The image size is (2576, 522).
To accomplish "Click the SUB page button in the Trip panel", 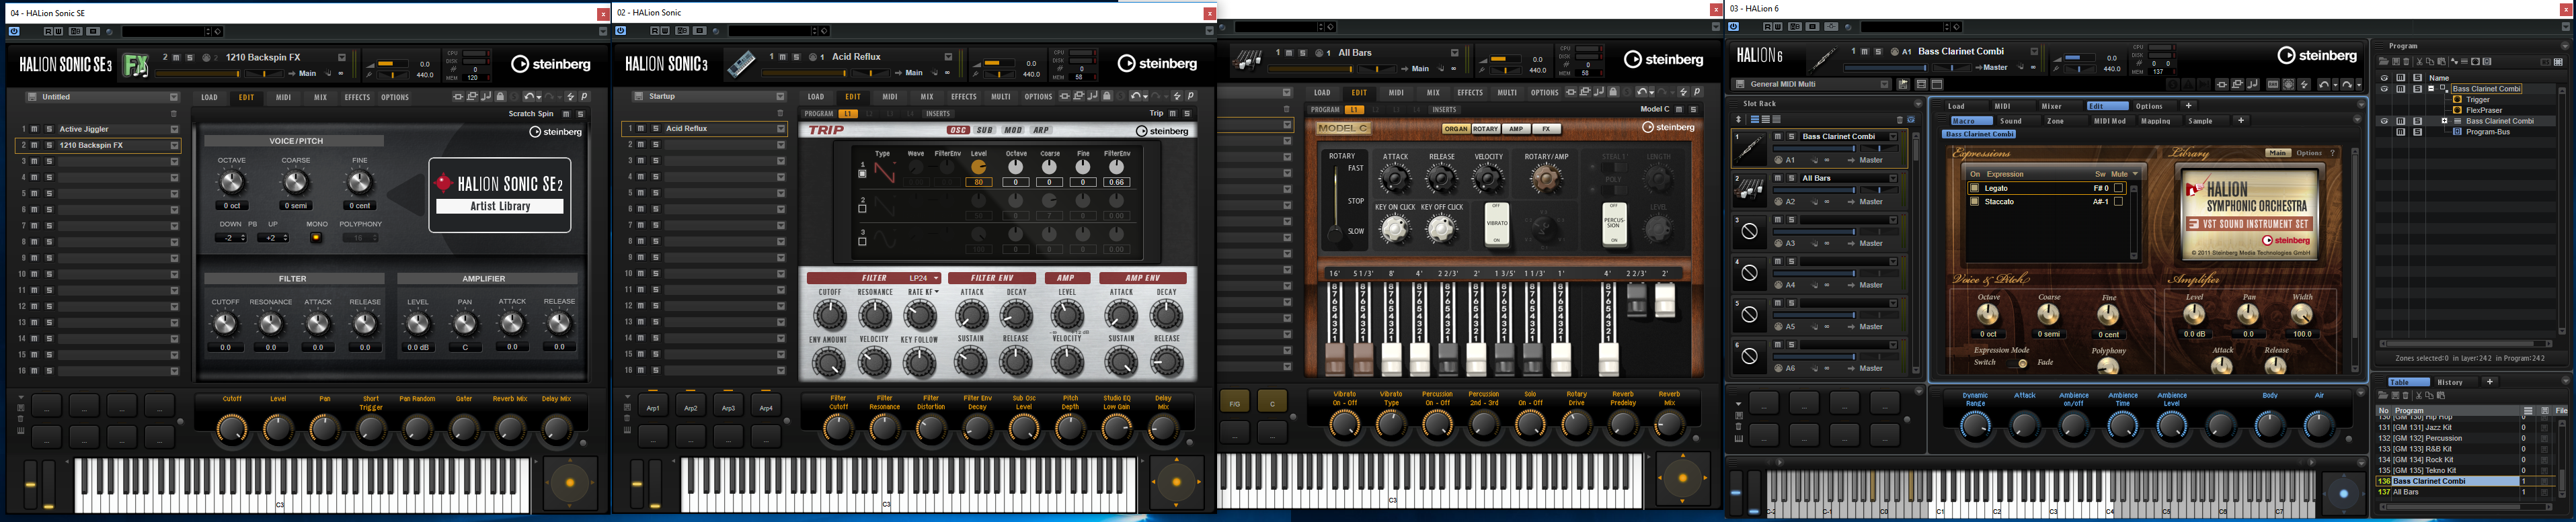I will 984,130.
